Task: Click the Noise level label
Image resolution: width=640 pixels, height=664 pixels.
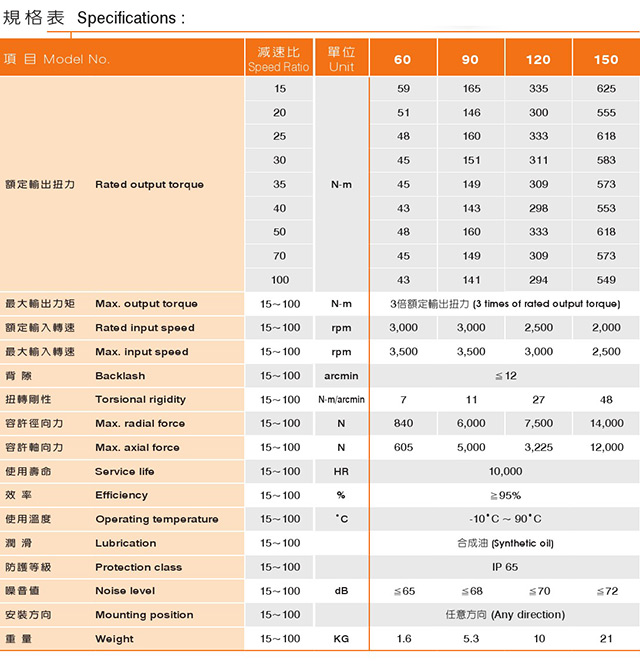Action: 125,591
